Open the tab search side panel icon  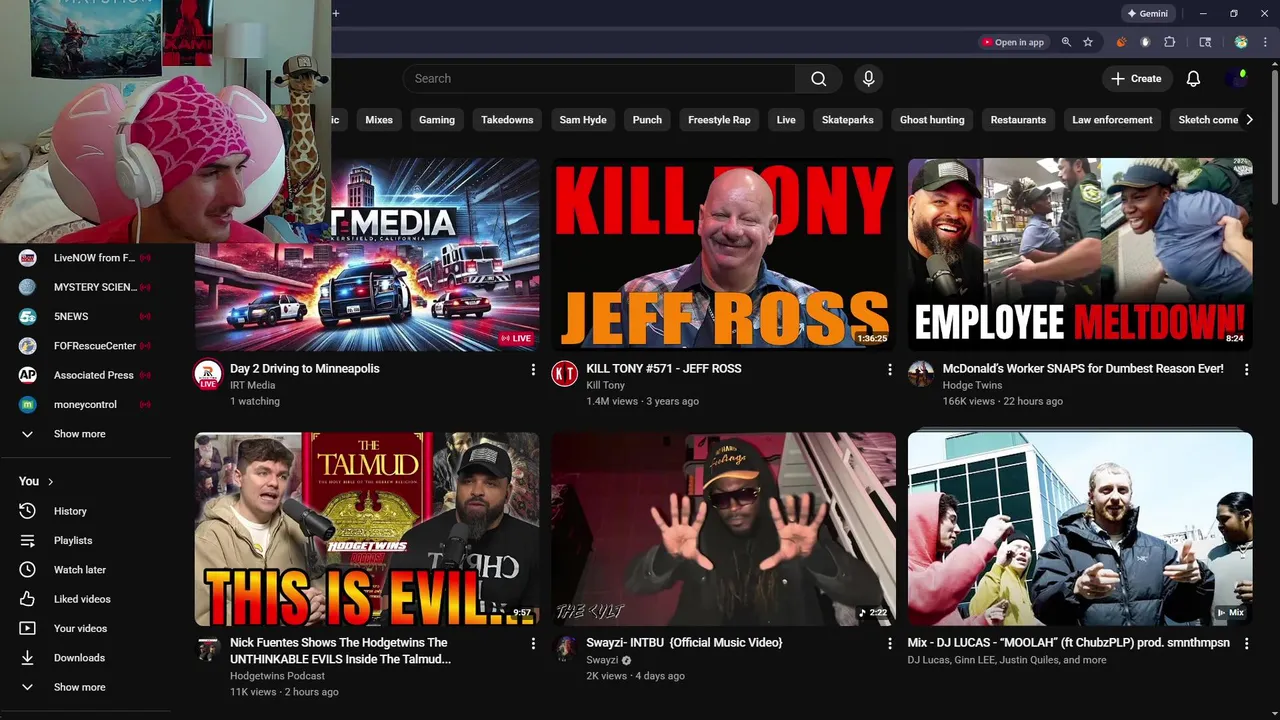tap(1205, 42)
